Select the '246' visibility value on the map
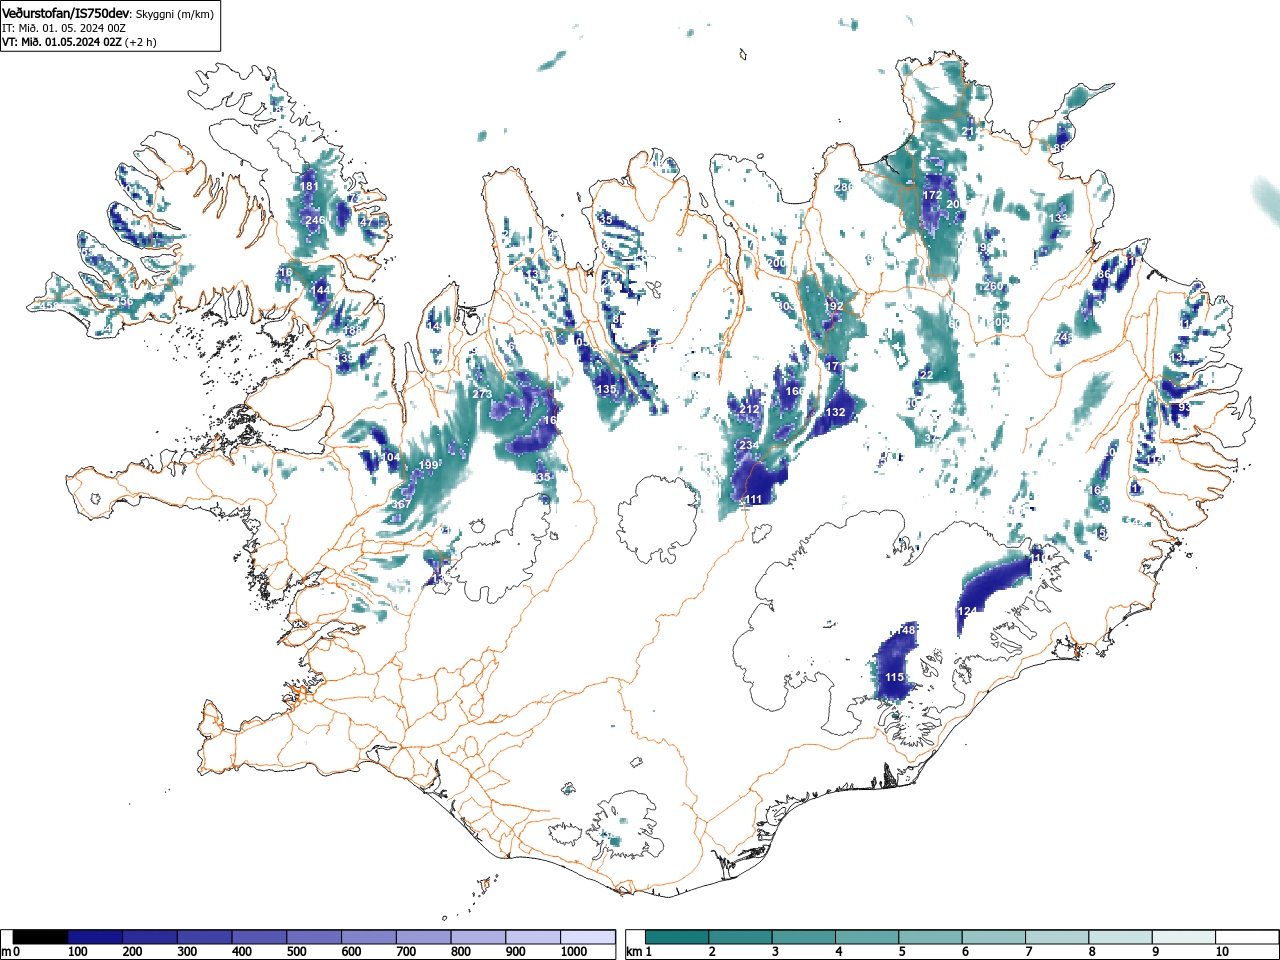1280x960 pixels. pyautogui.click(x=314, y=221)
